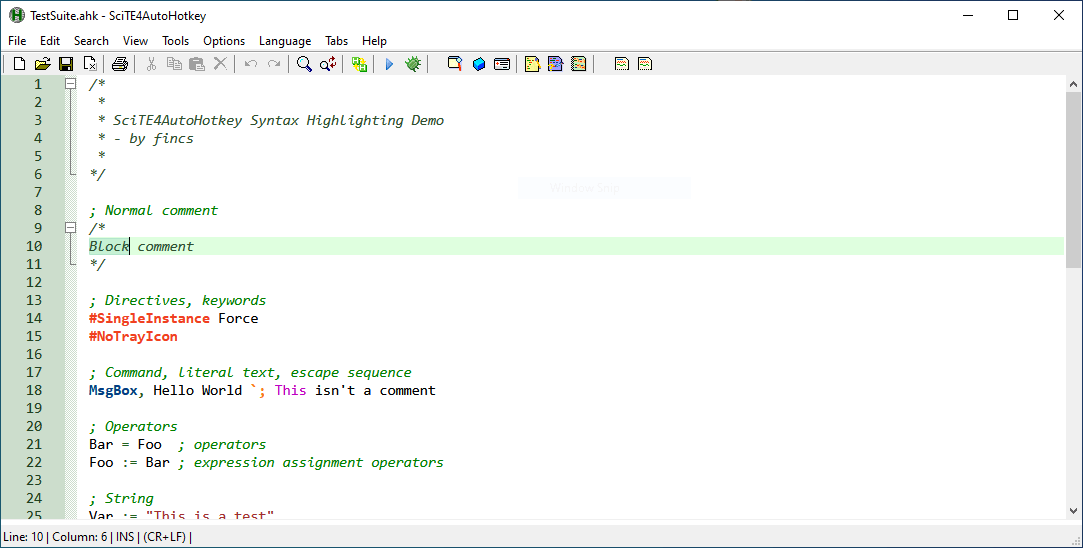Open Find with the magnifying glass icon
The width and height of the screenshot is (1083, 548).
[x=304, y=64]
